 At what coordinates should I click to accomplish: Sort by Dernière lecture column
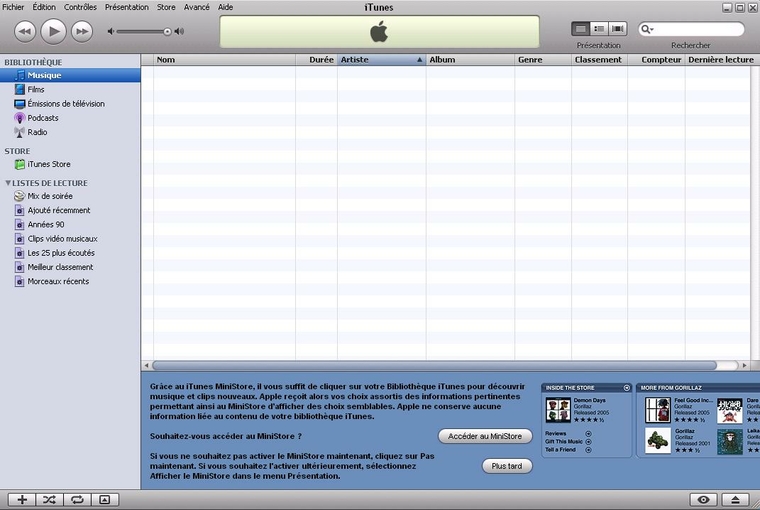tap(721, 60)
